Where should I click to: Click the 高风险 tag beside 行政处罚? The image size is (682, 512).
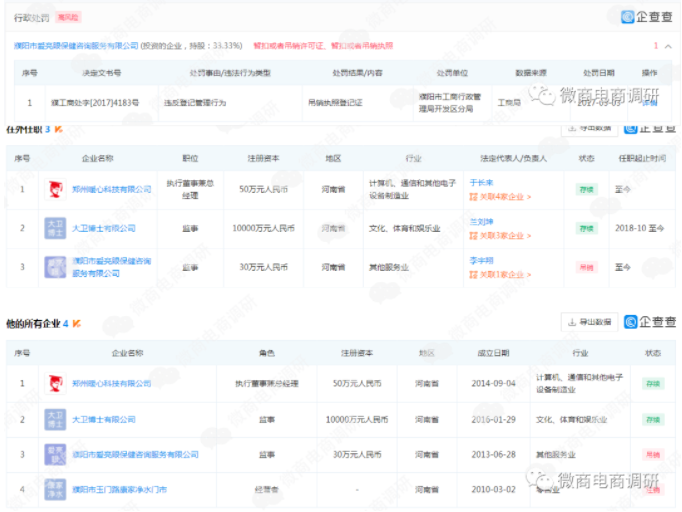[69, 18]
